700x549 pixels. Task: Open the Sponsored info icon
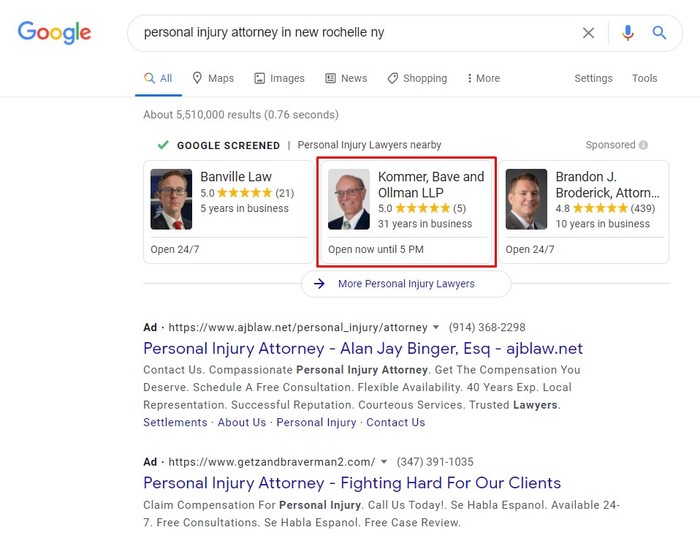point(643,145)
